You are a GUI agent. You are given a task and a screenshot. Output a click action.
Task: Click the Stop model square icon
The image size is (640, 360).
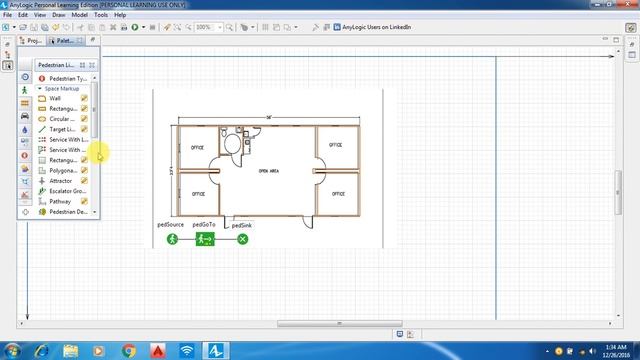(152, 27)
